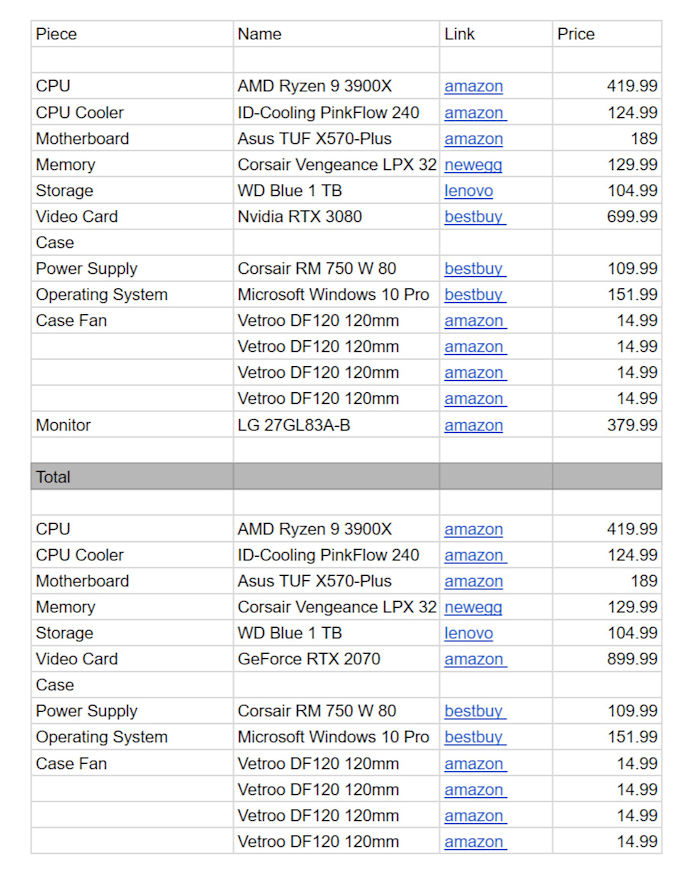Select the 189 price above the Total row
The image size is (680, 884).
607,139
